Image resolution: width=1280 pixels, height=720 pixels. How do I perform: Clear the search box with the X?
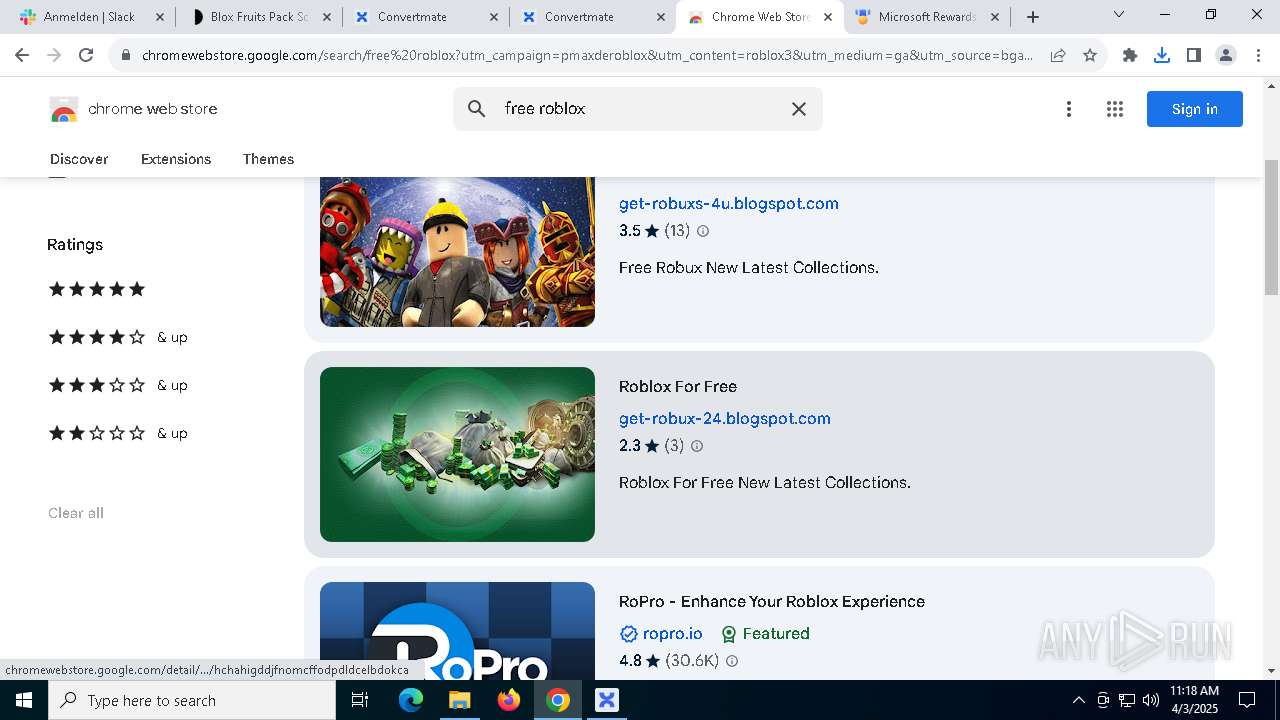click(799, 109)
